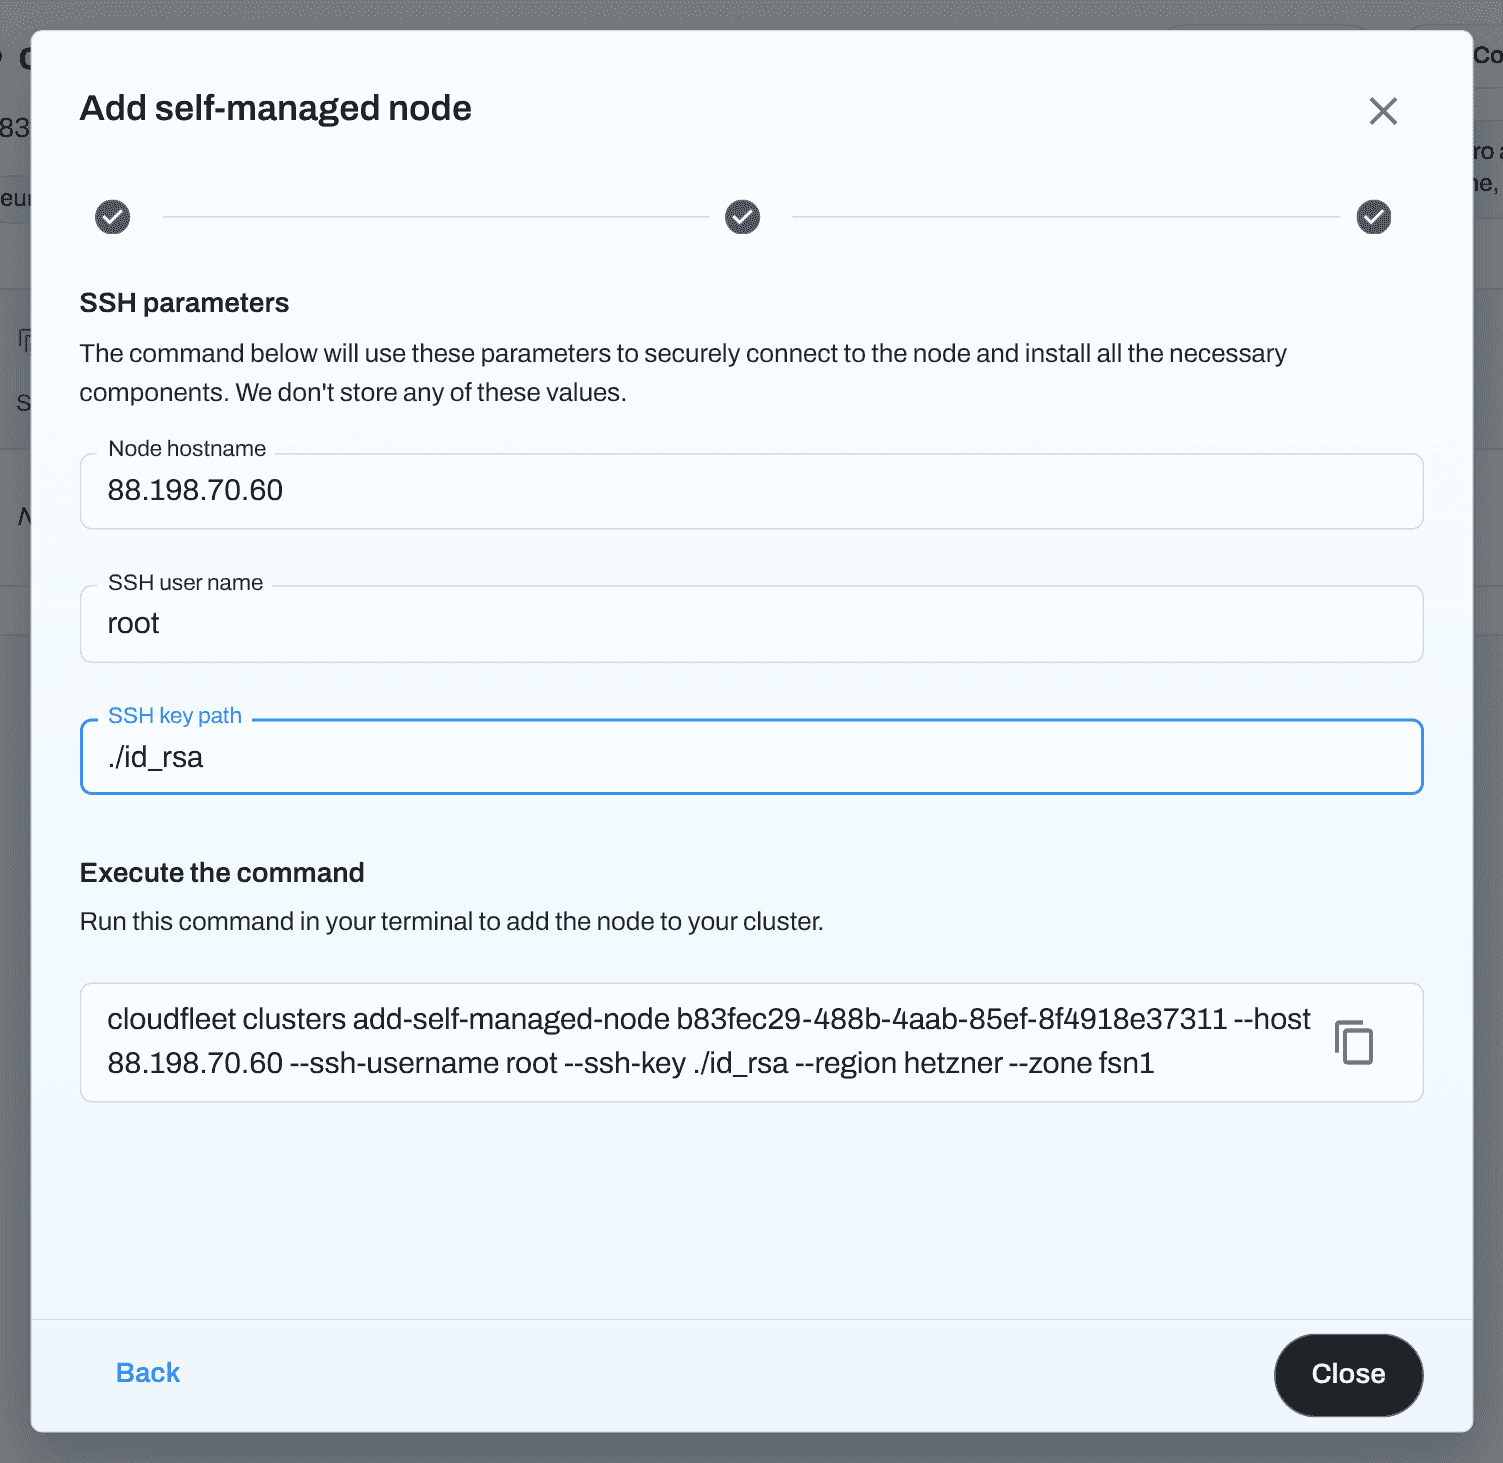Click the third step checkmark indicator
This screenshot has height=1463, width=1503.
pyautogui.click(x=1374, y=217)
